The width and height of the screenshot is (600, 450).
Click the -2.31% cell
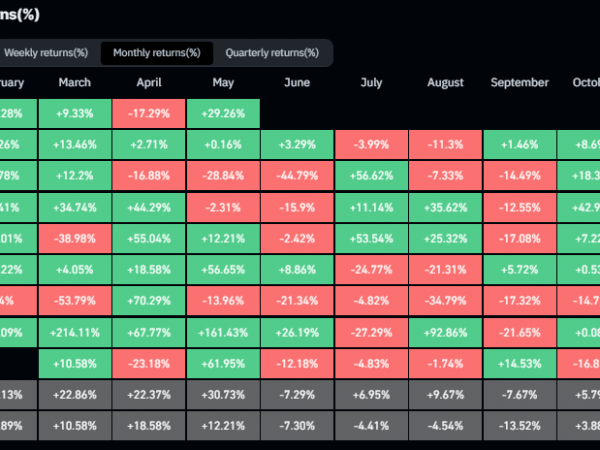223,208
